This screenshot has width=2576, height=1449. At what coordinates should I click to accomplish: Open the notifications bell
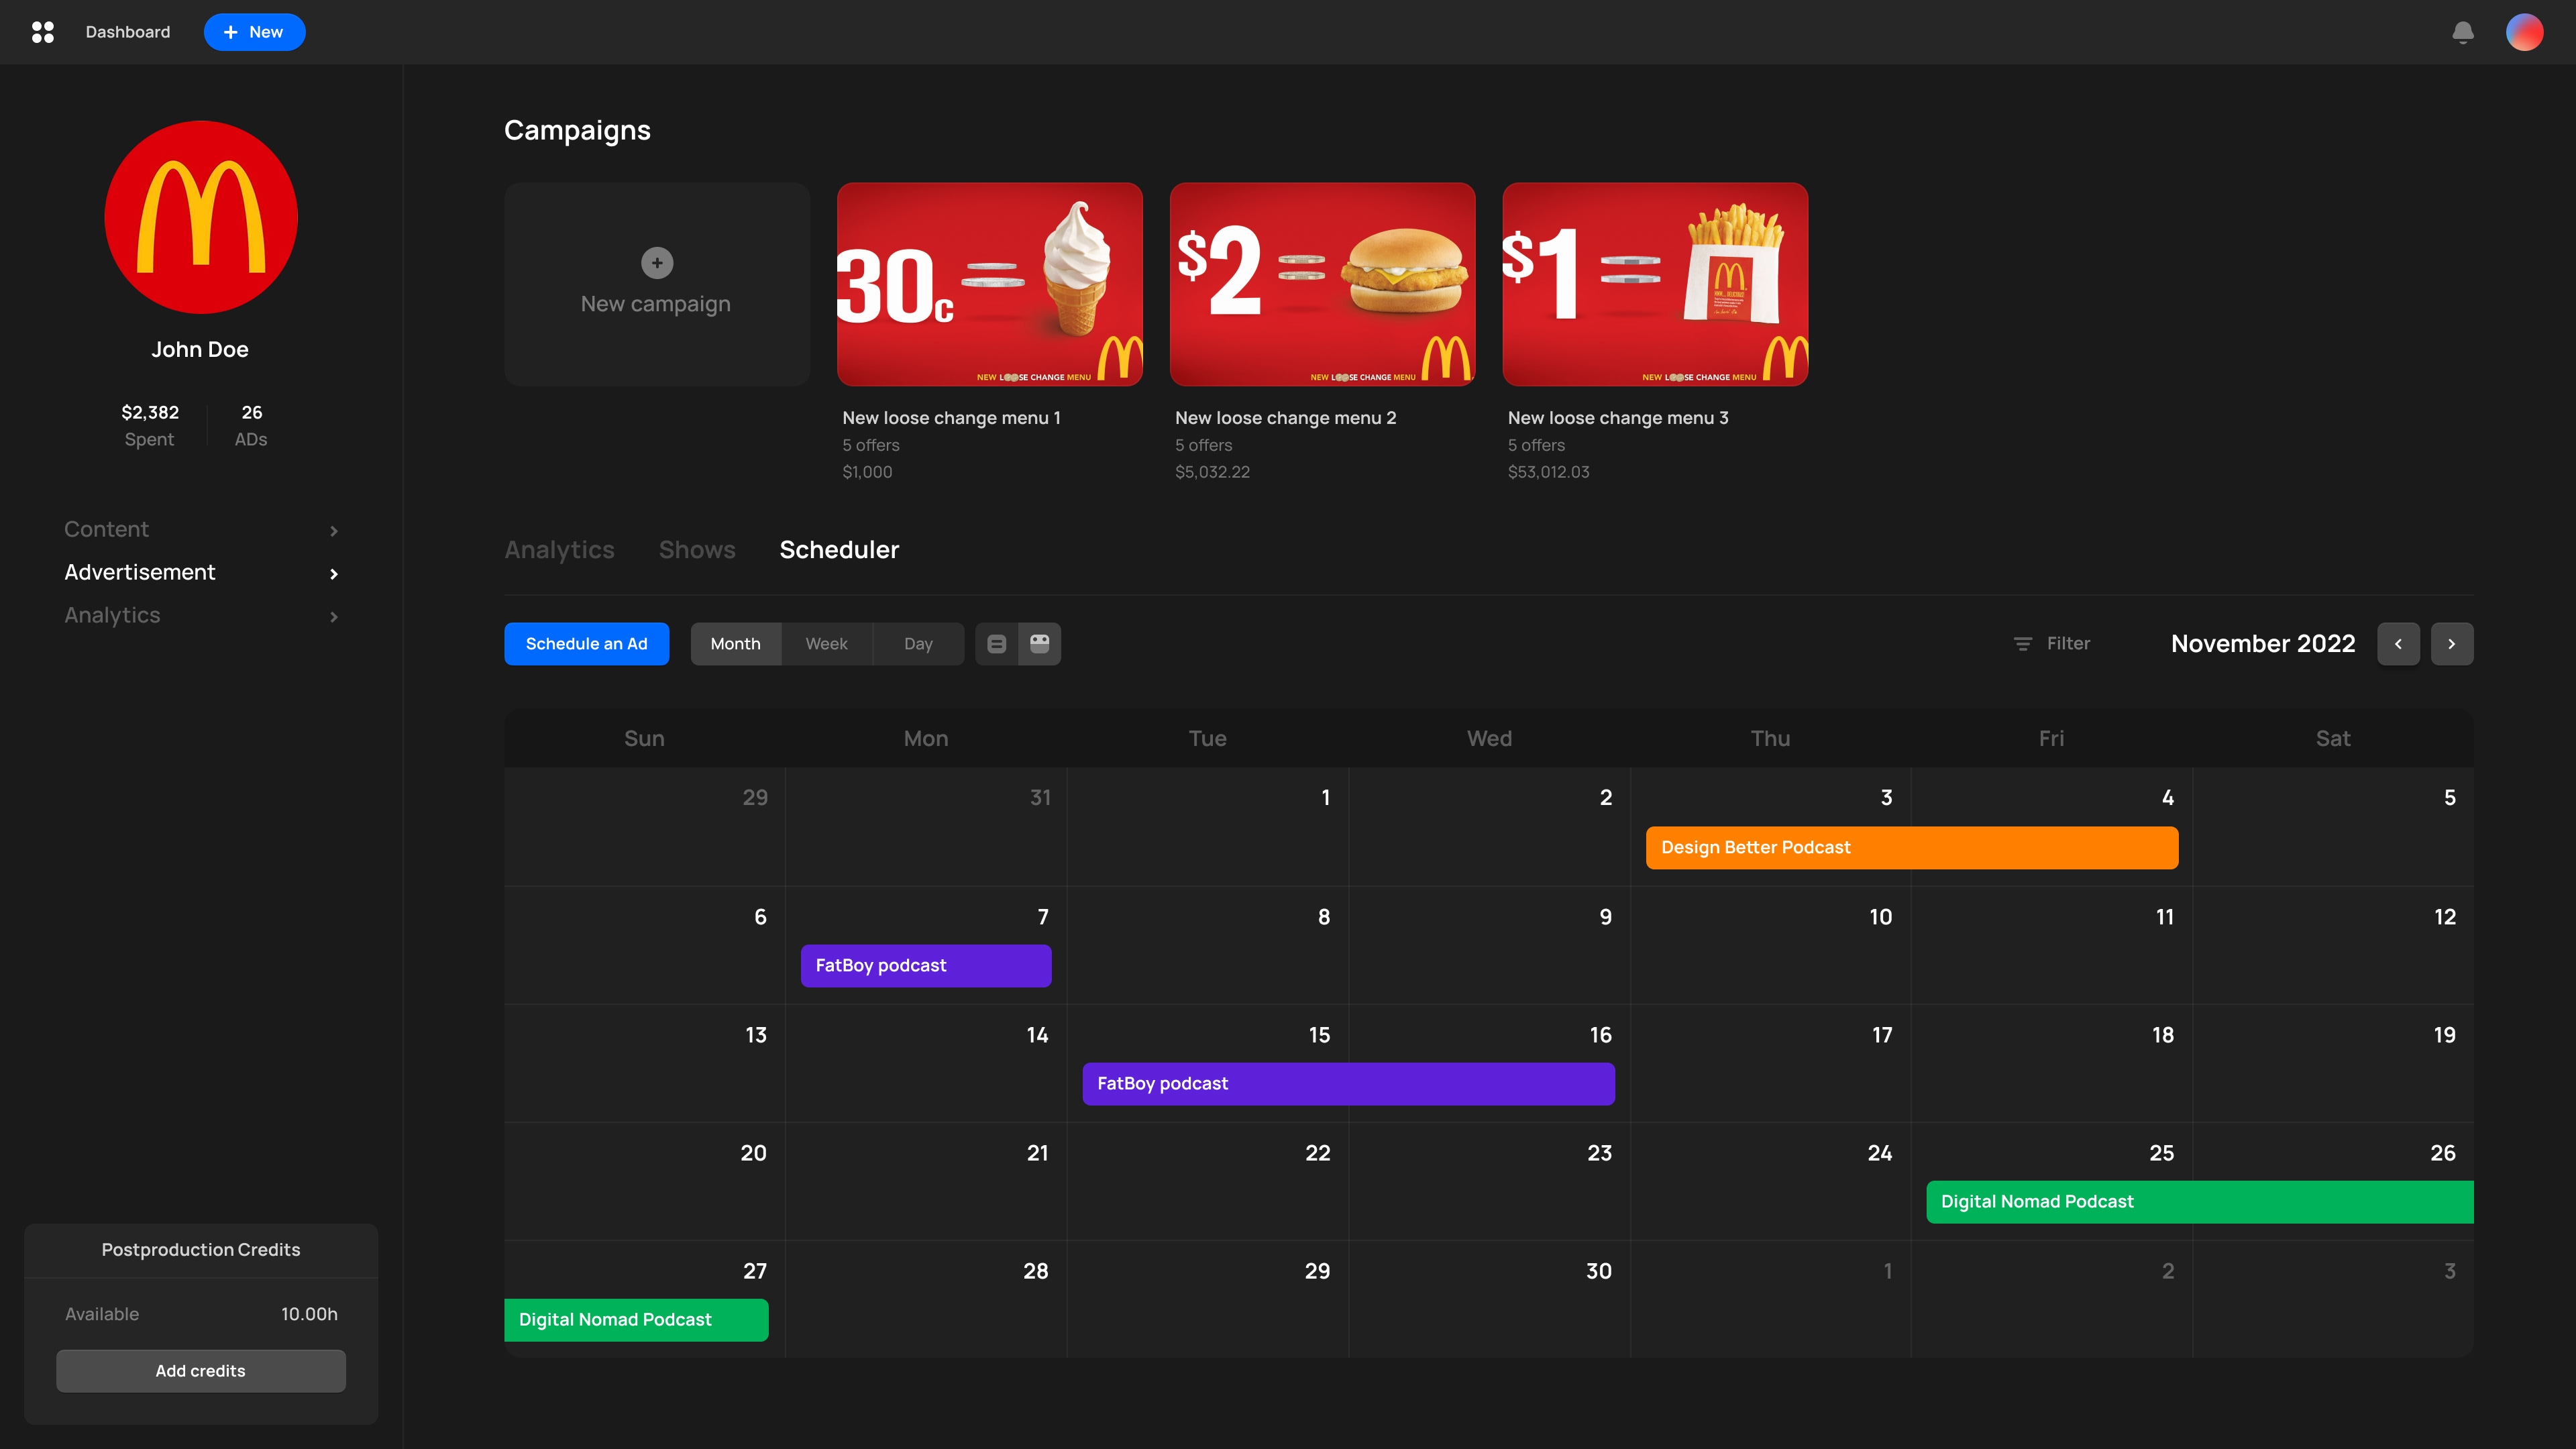click(x=2462, y=32)
